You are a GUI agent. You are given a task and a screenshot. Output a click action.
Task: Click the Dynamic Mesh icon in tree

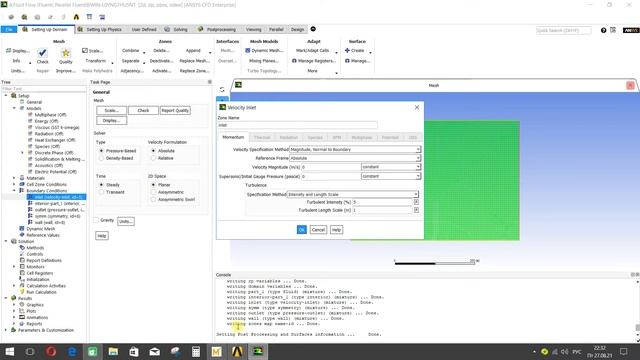pyautogui.click(x=22, y=229)
